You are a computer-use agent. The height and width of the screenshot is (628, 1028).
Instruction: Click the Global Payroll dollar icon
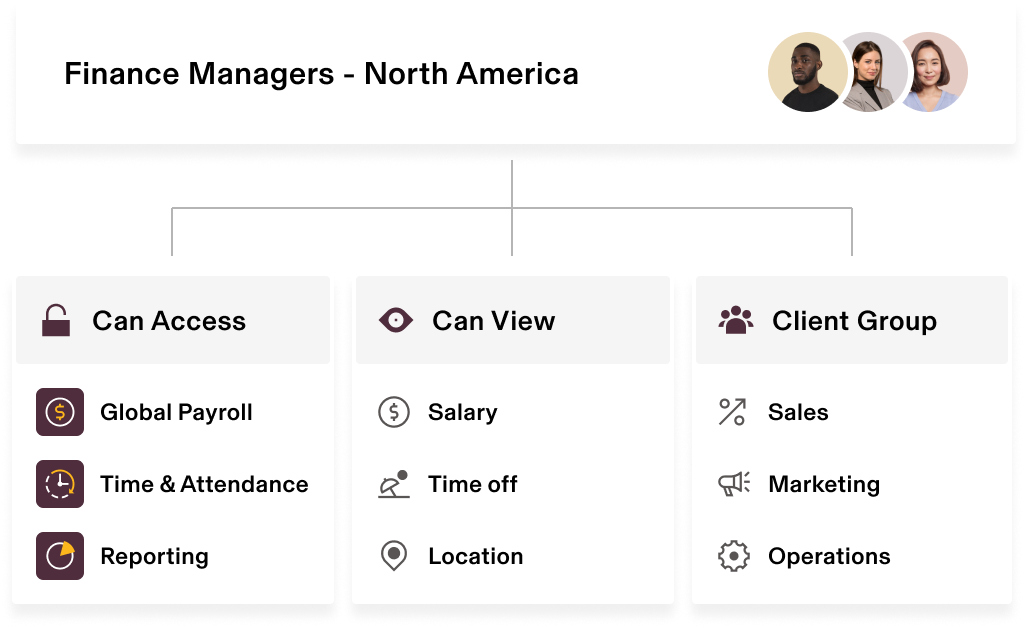point(60,412)
